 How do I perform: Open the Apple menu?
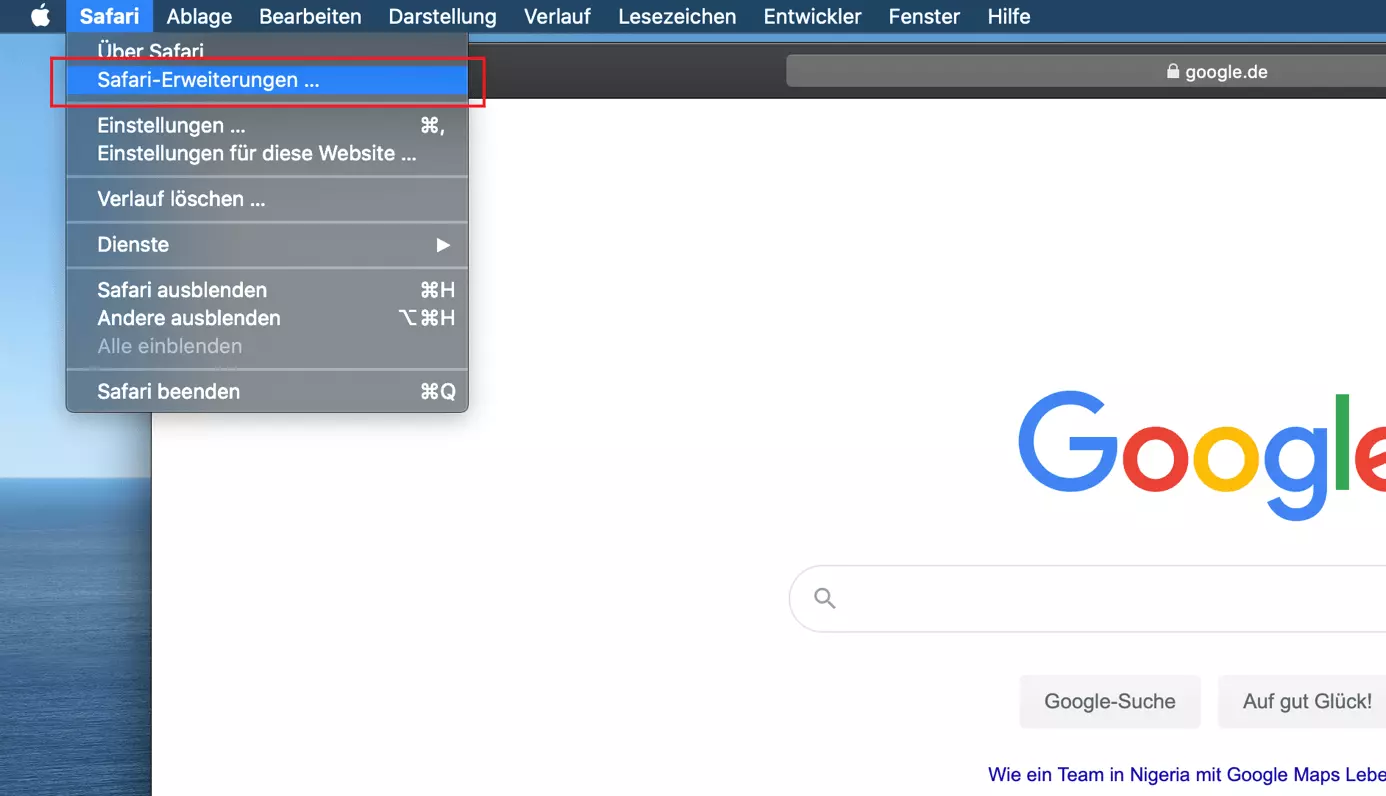point(40,16)
